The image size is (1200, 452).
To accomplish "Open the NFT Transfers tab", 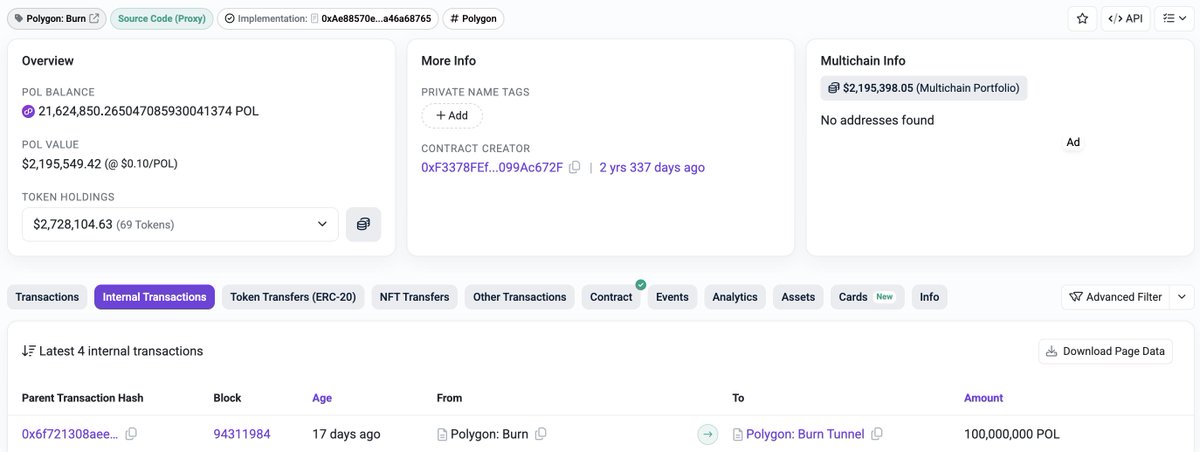I will [415, 297].
